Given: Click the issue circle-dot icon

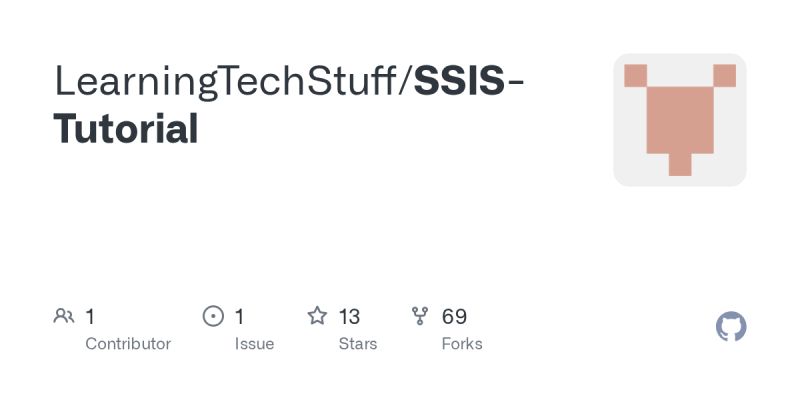Looking at the screenshot, I should [213, 316].
